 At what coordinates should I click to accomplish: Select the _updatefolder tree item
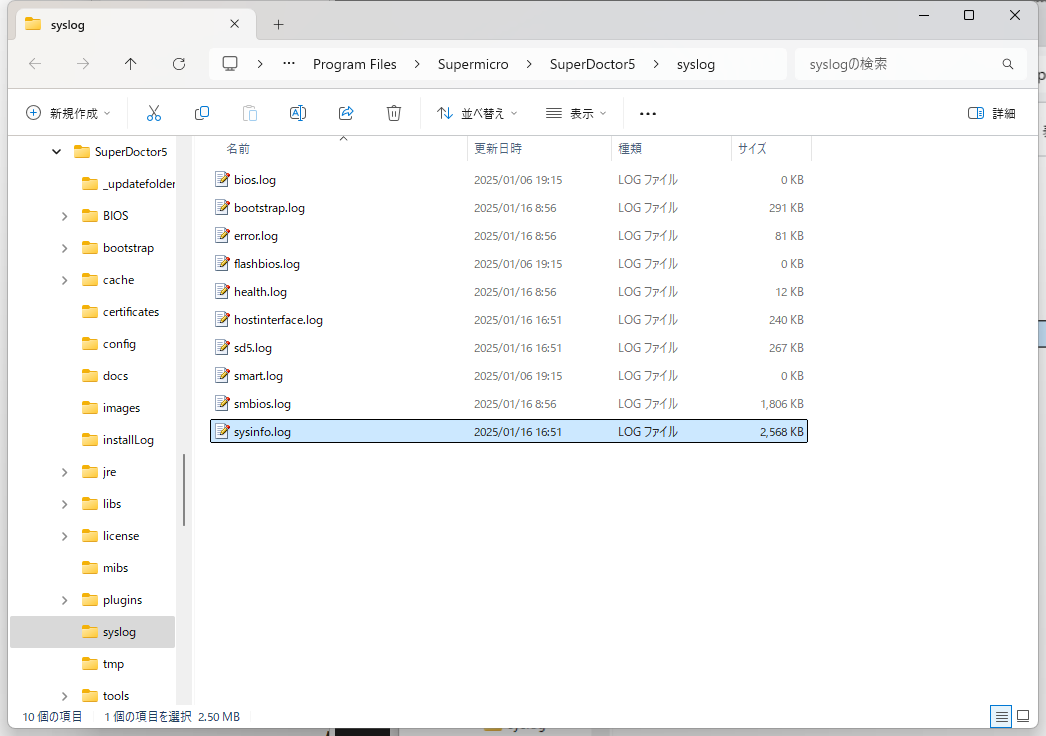(128, 183)
